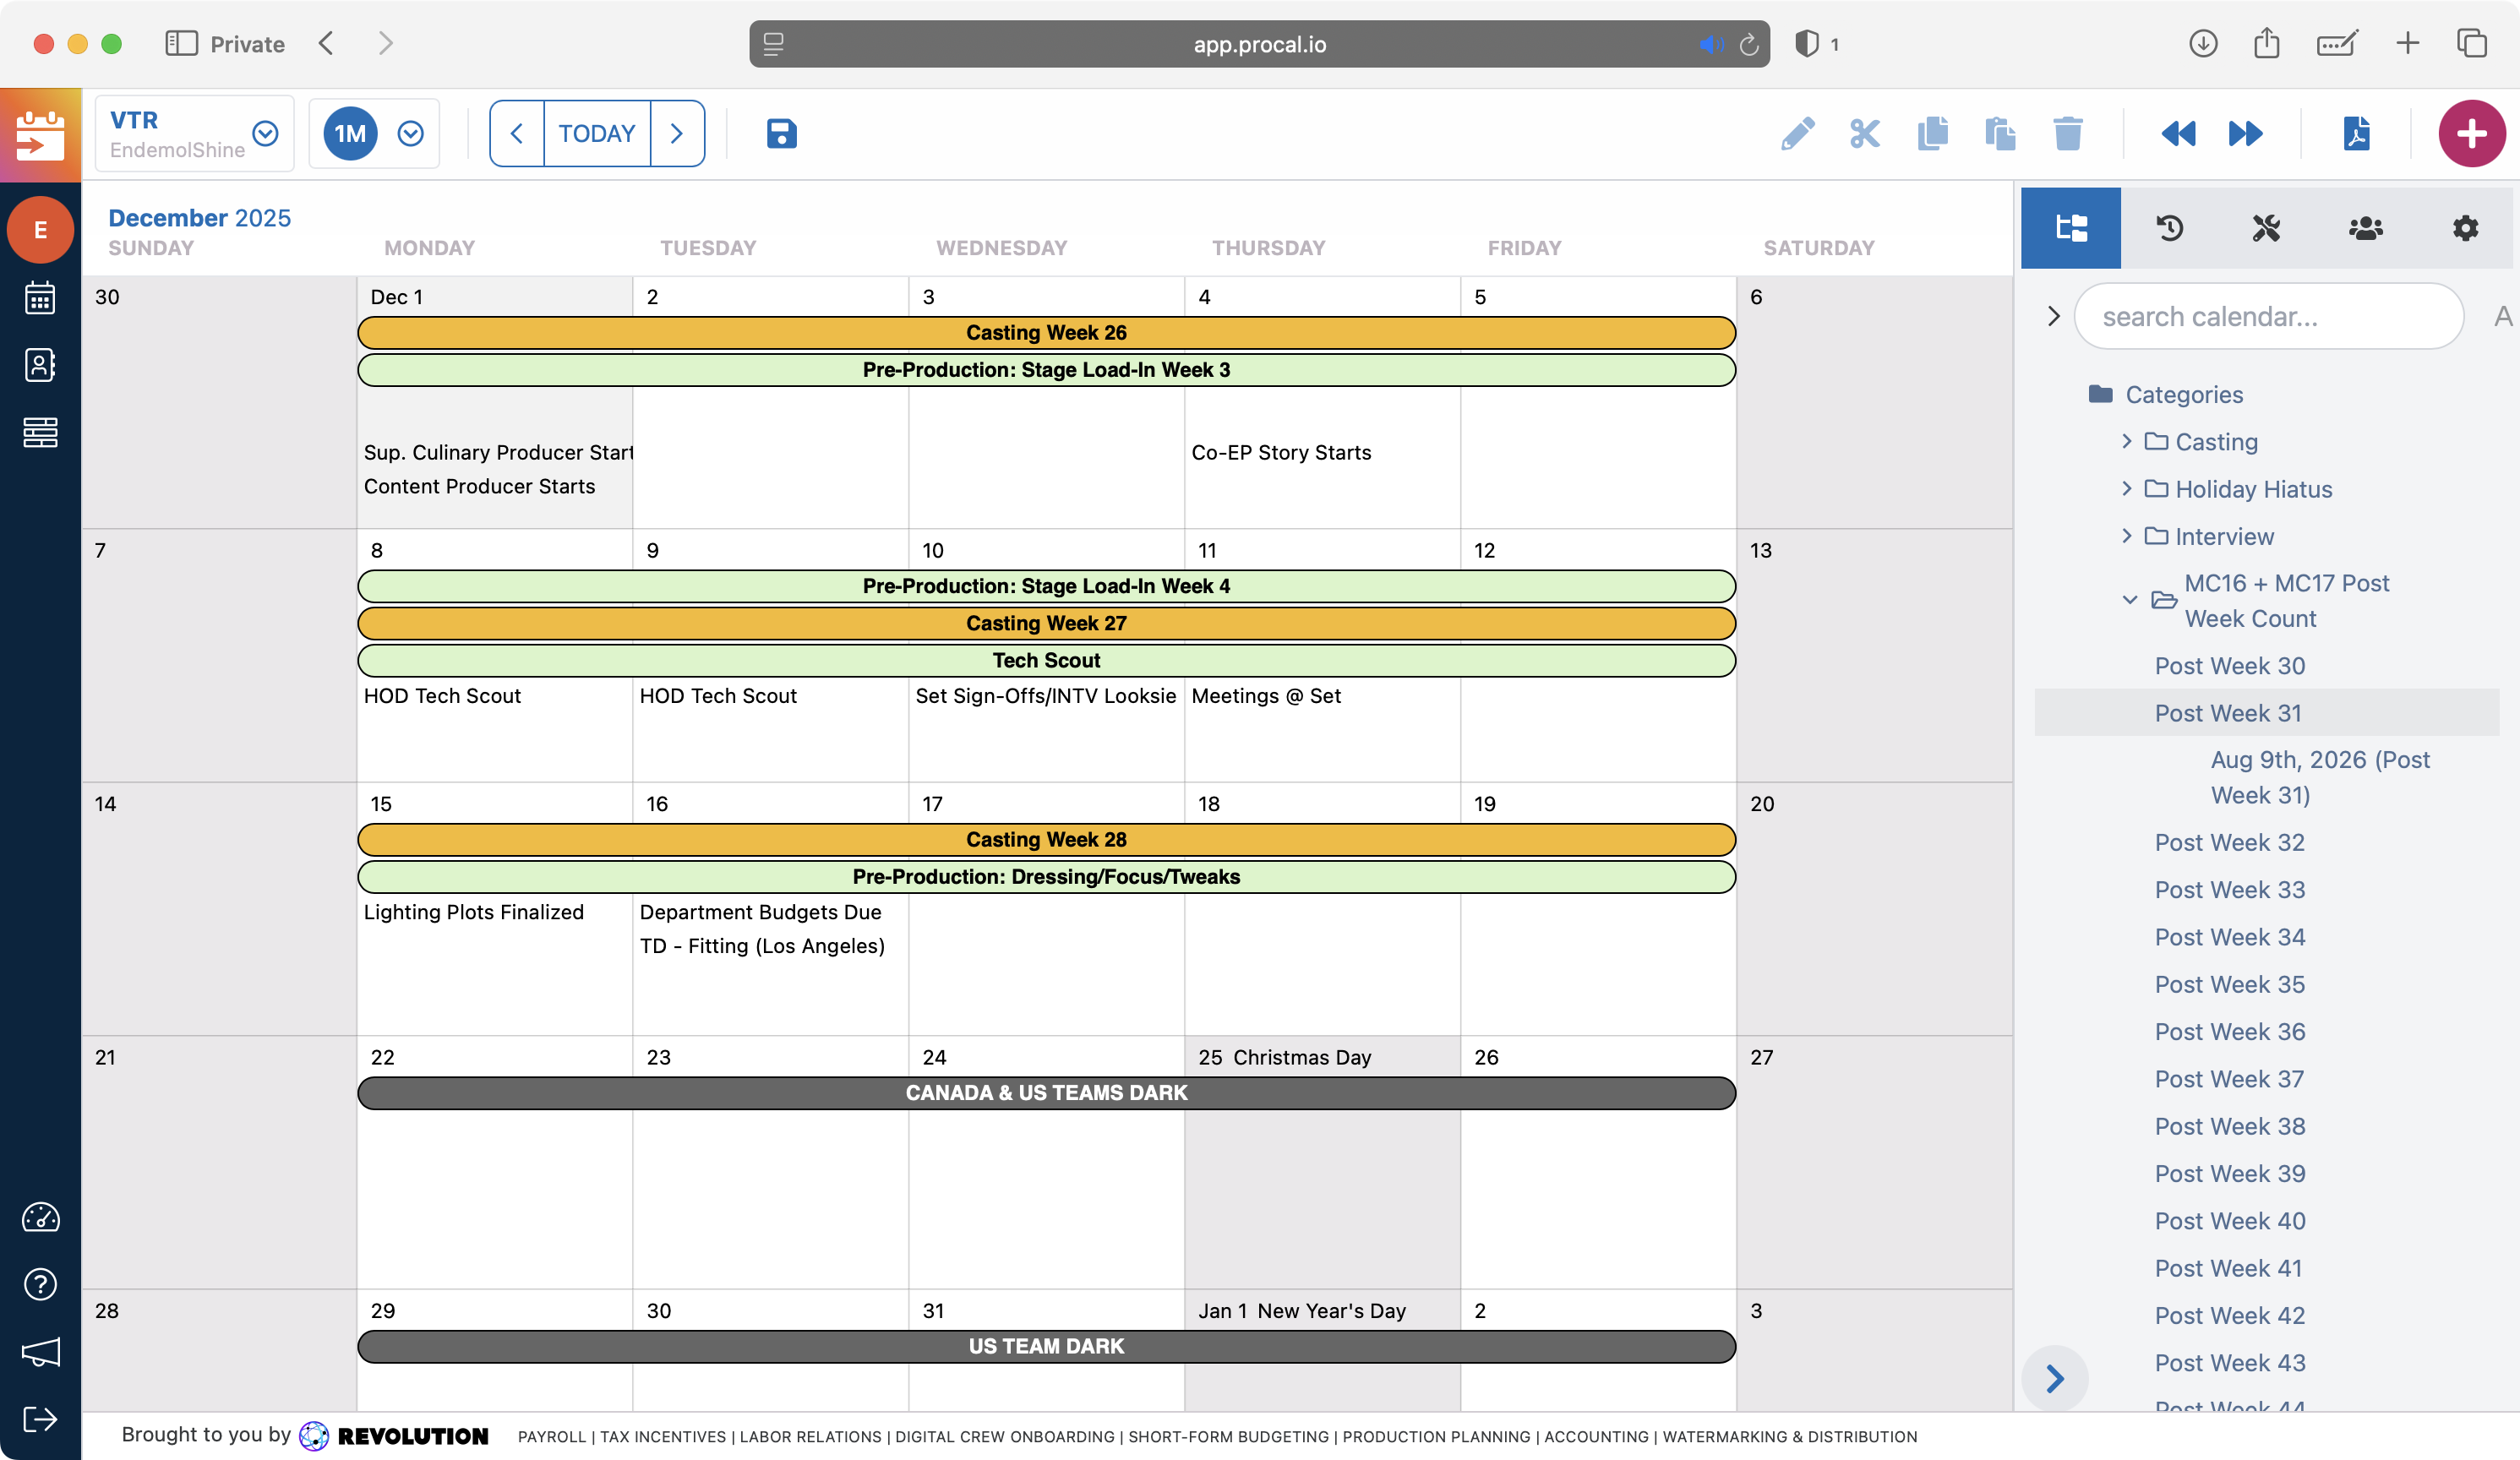
Task: Click the pencil edit tool
Action: coord(1798,133)
